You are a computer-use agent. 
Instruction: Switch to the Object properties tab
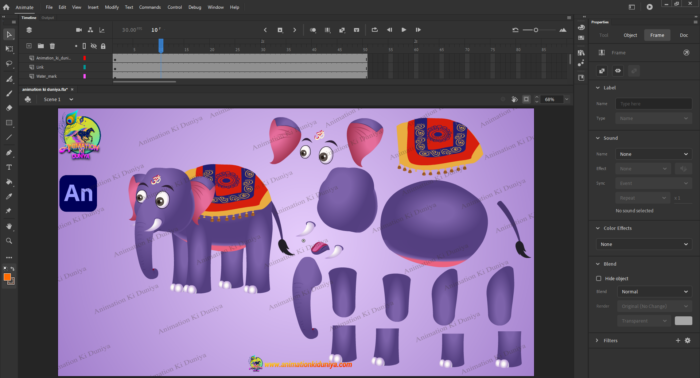click(x=630, y=35)
